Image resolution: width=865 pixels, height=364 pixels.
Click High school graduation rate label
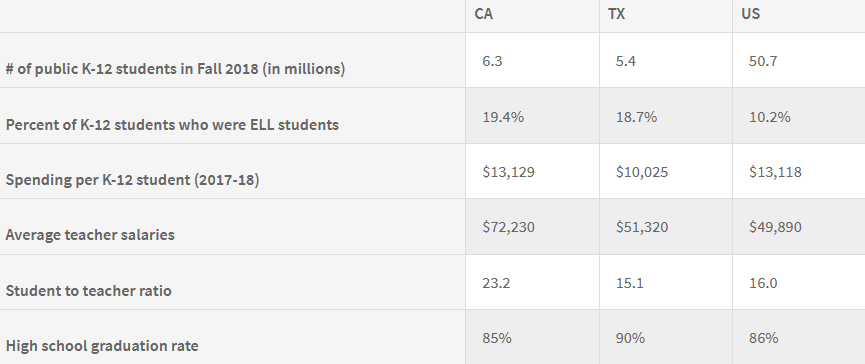click(x=102, y=346)
